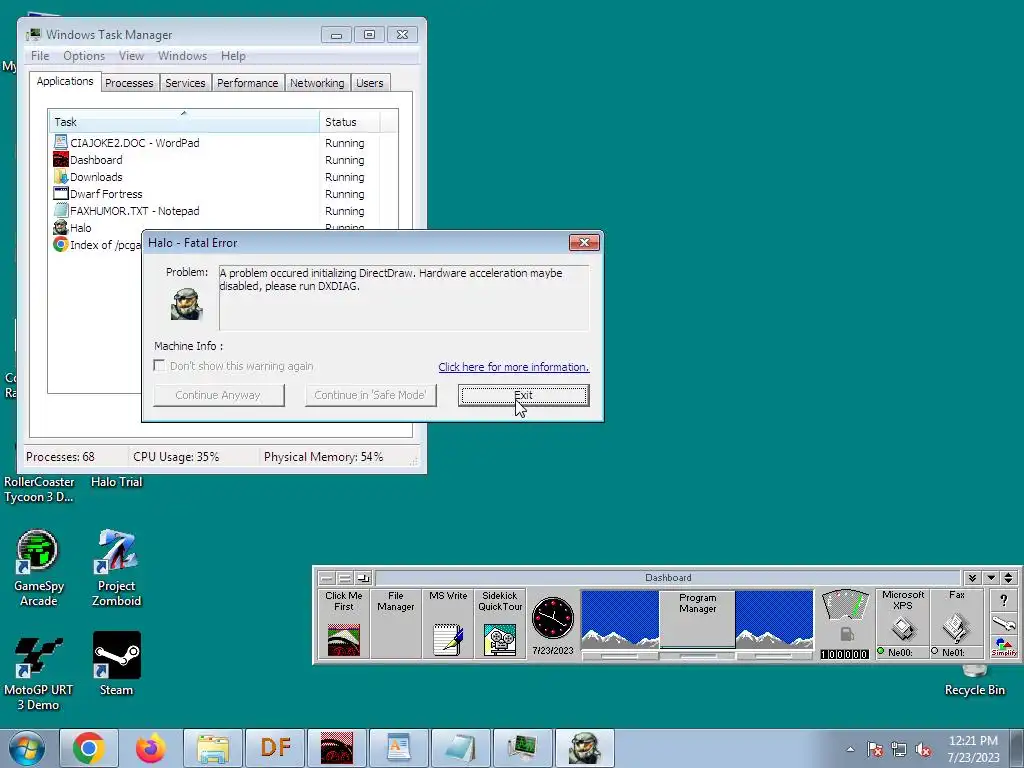The image size is (1024, 768).
Task: Click the Master Chief icon in error dialog
Action: coord(186,304)
